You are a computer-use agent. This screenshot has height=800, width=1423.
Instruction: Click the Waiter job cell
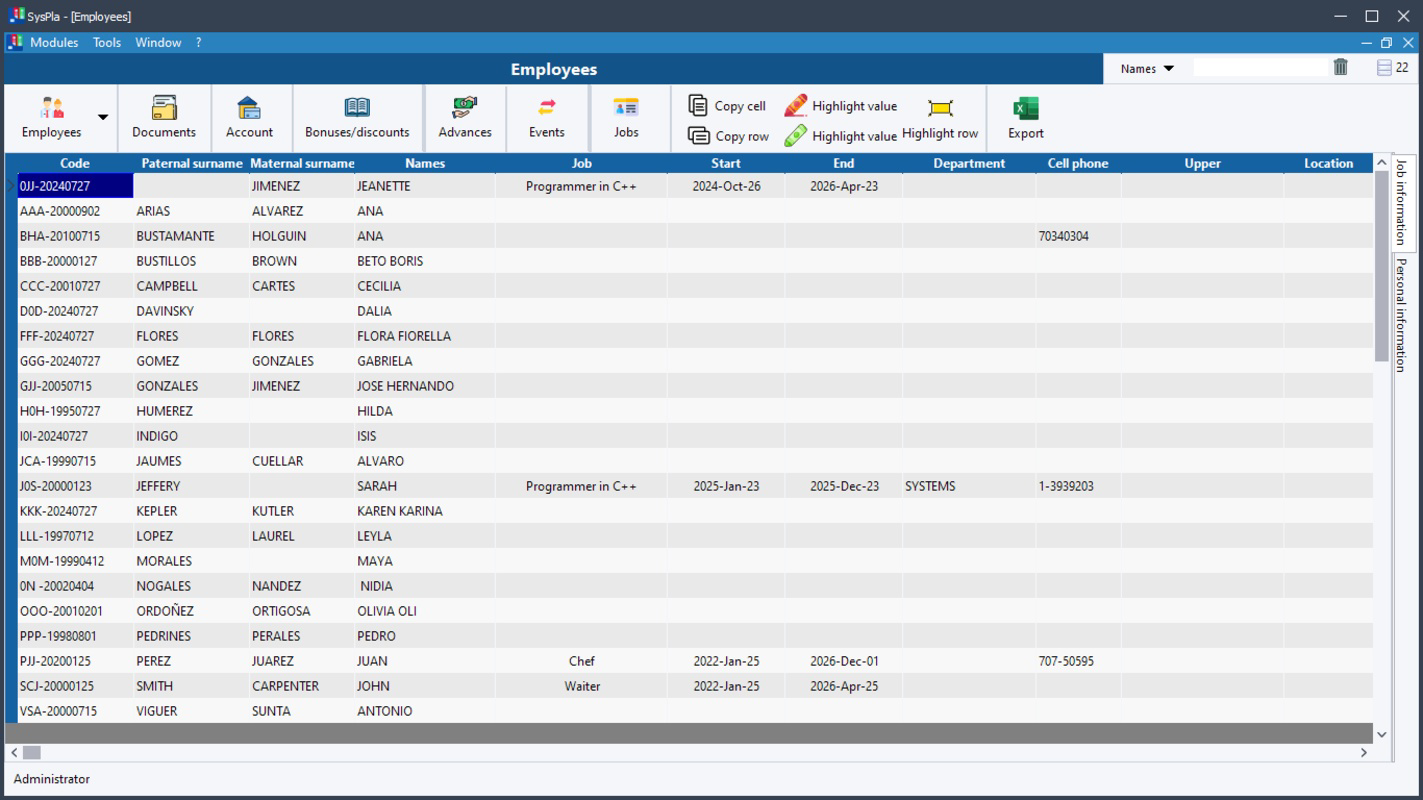pos(581,686)
